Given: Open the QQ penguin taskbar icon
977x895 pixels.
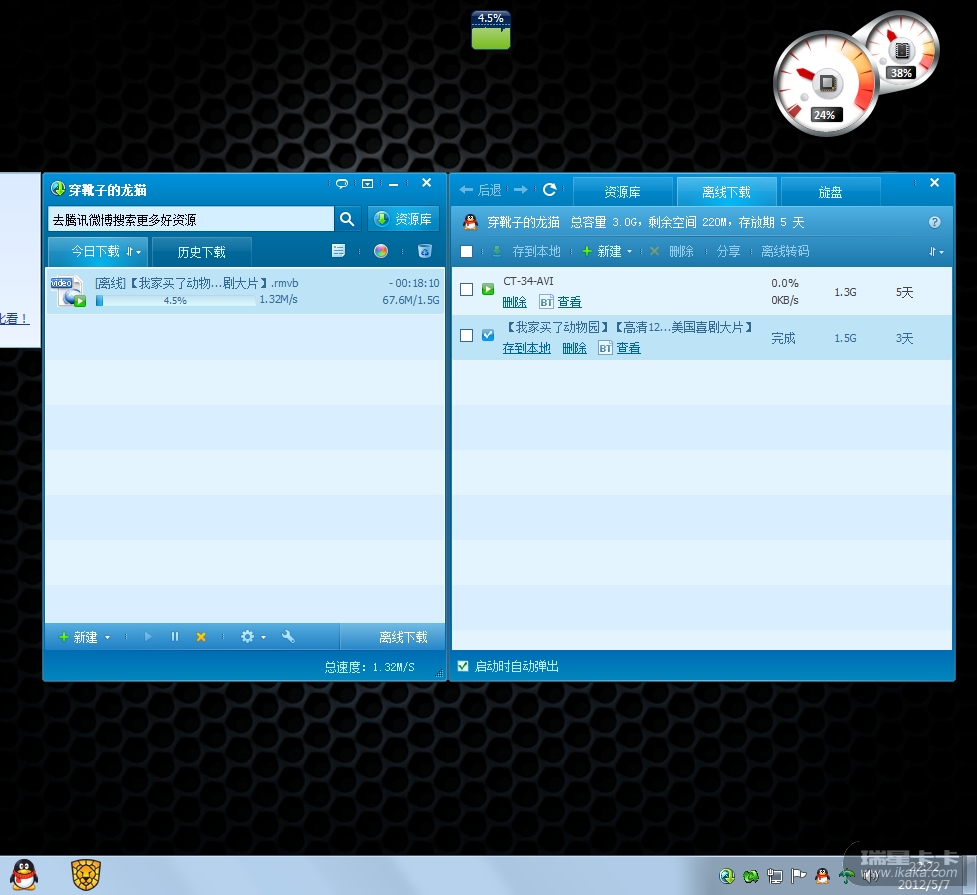Looking at the screenshot, I should pyautogui.click(x=24, y=874).
